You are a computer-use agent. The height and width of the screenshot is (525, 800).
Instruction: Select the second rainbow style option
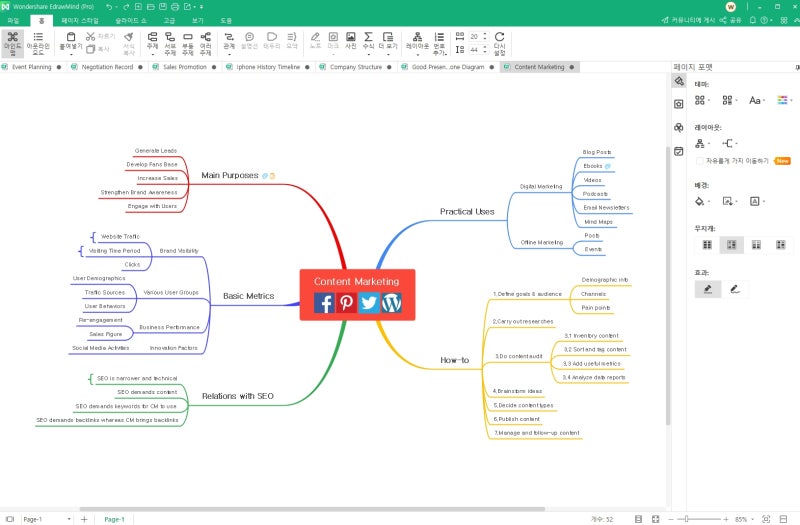732,245
